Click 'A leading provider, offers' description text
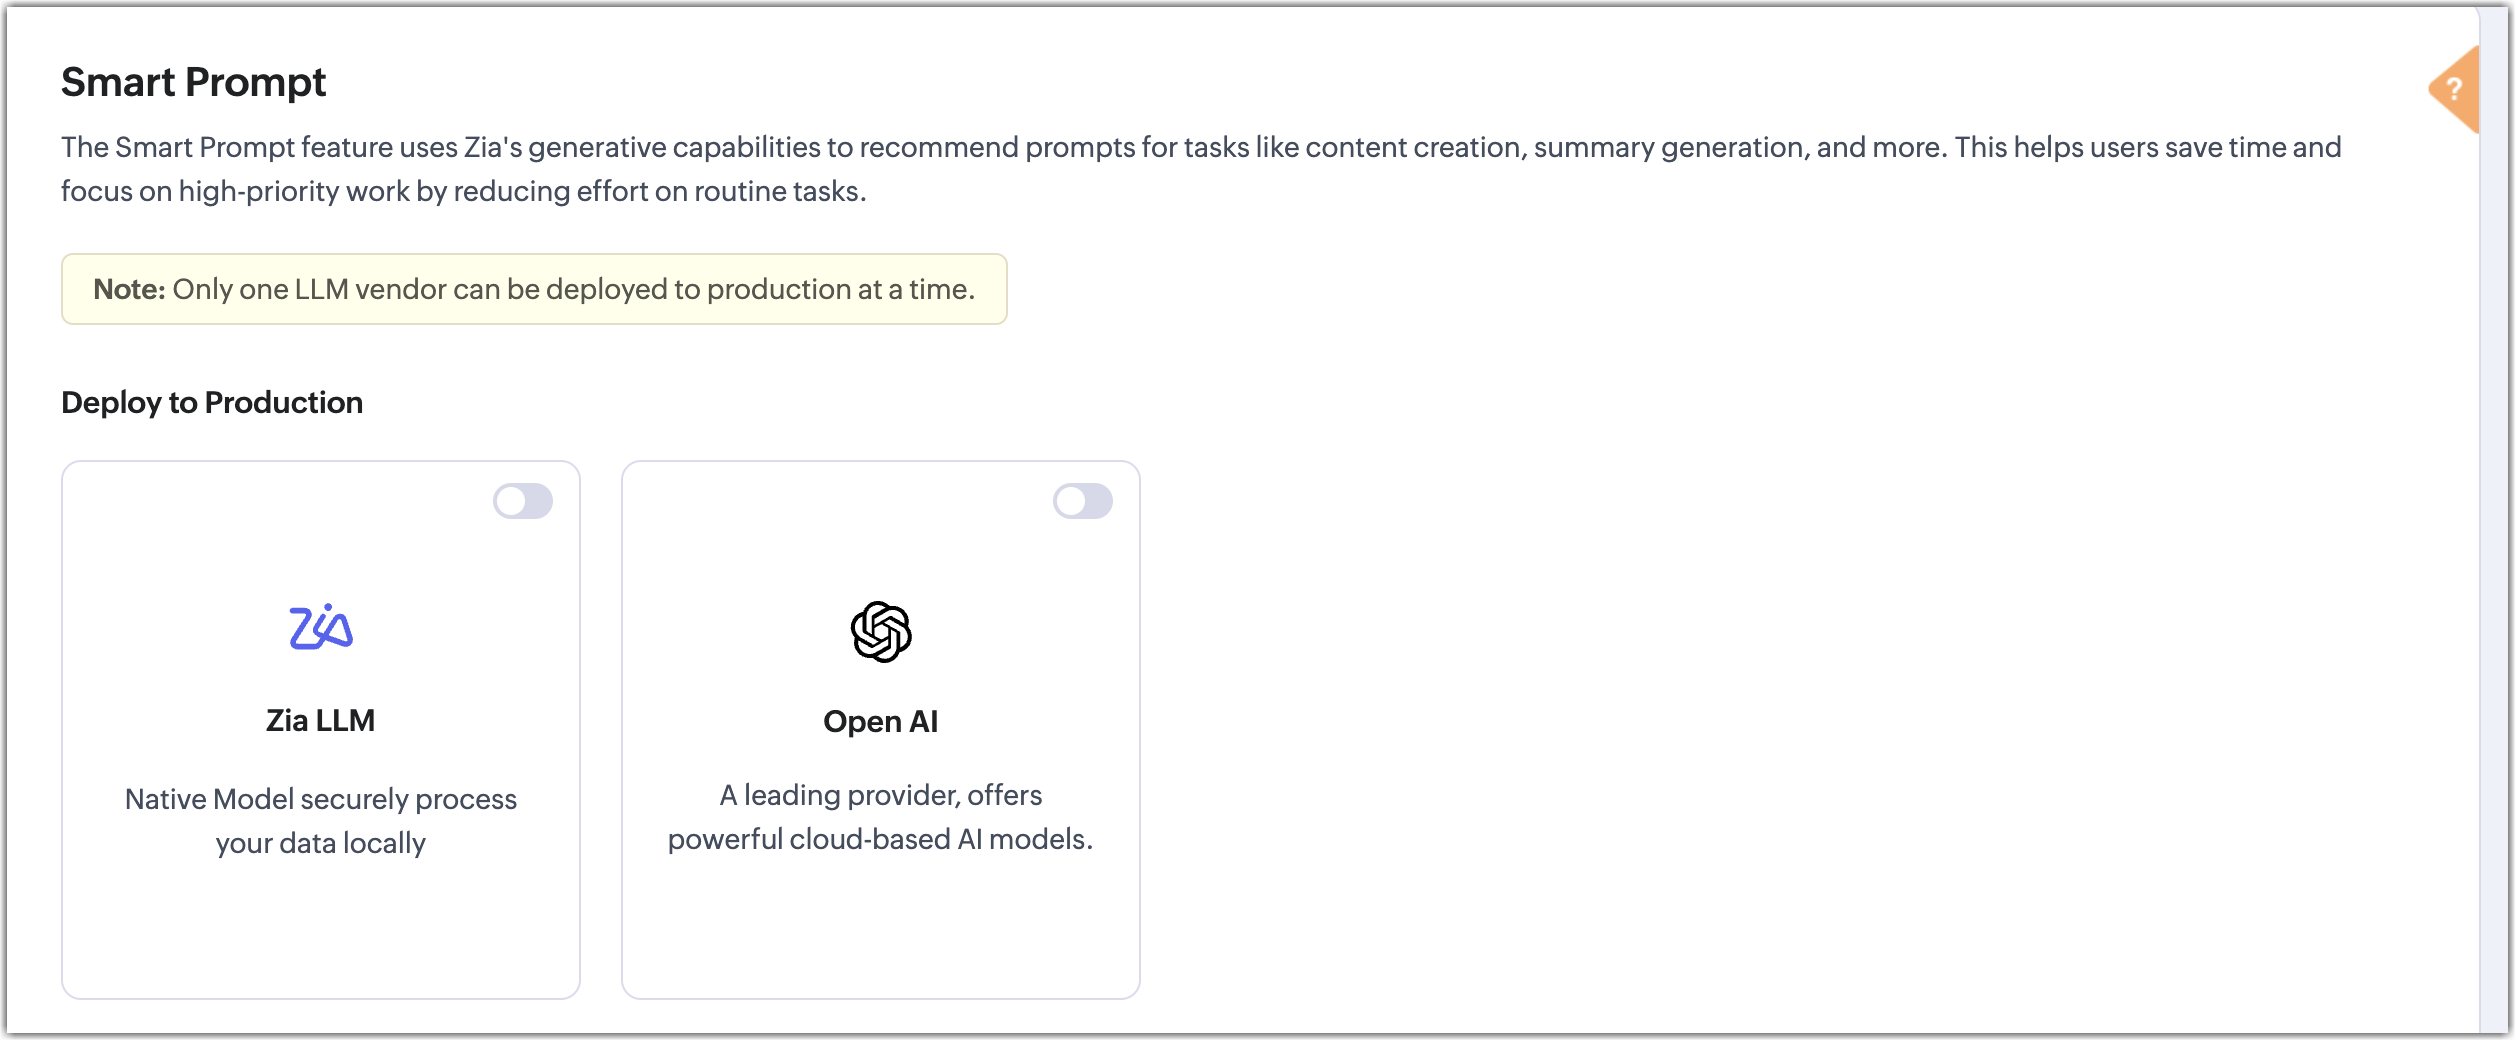This screenshot has width=2516, height=1041. [x=881, y=796]
